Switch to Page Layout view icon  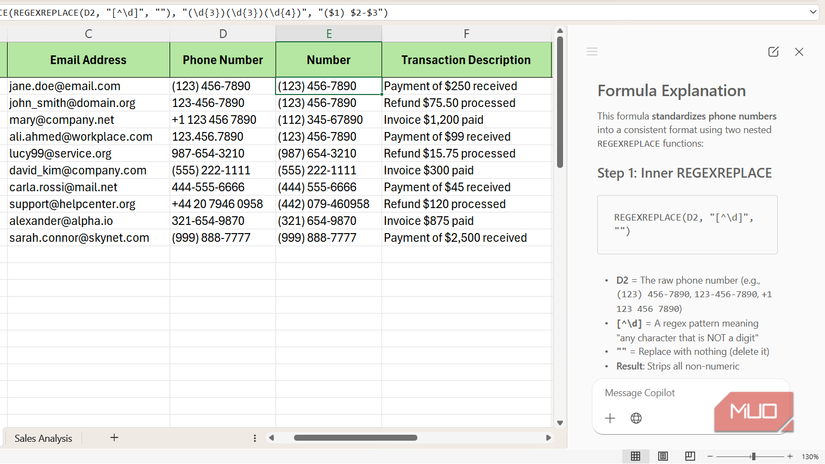[x=663, y=456]
